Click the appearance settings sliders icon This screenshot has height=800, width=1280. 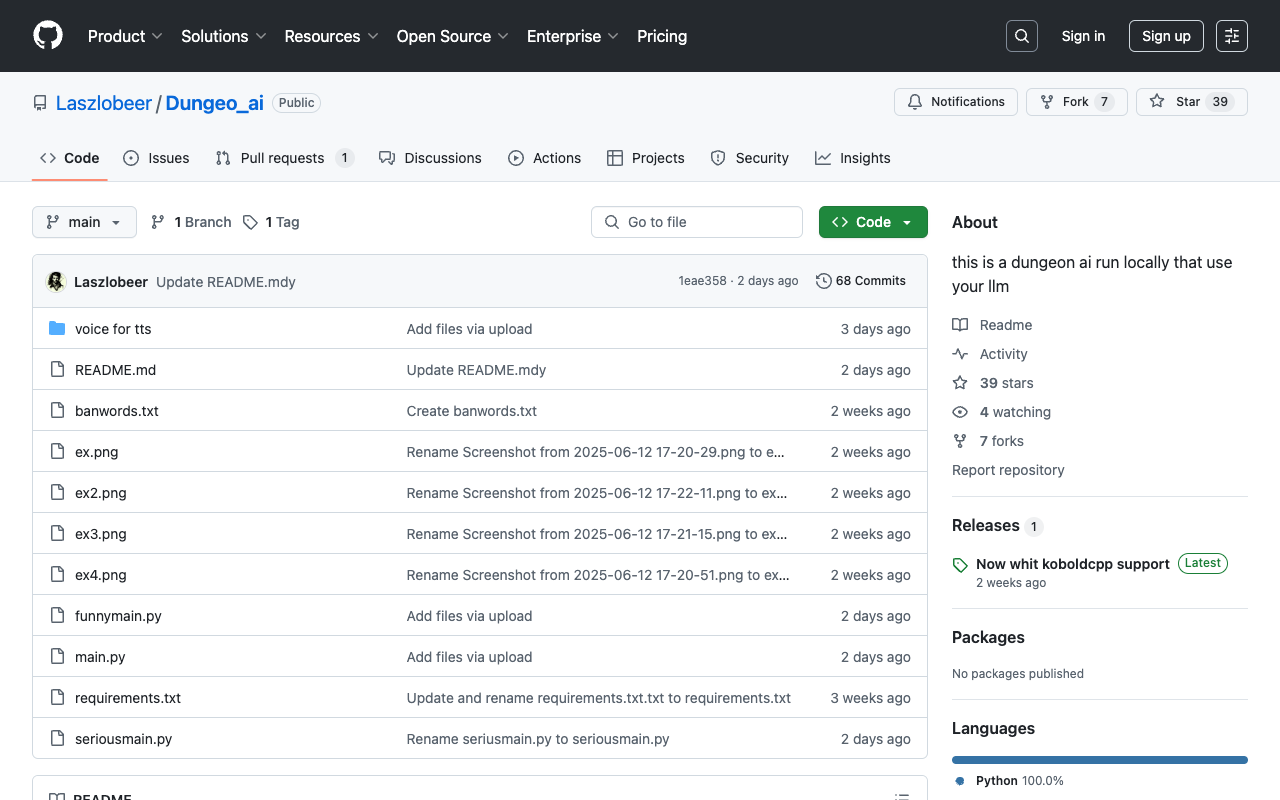click(1232, 36)
